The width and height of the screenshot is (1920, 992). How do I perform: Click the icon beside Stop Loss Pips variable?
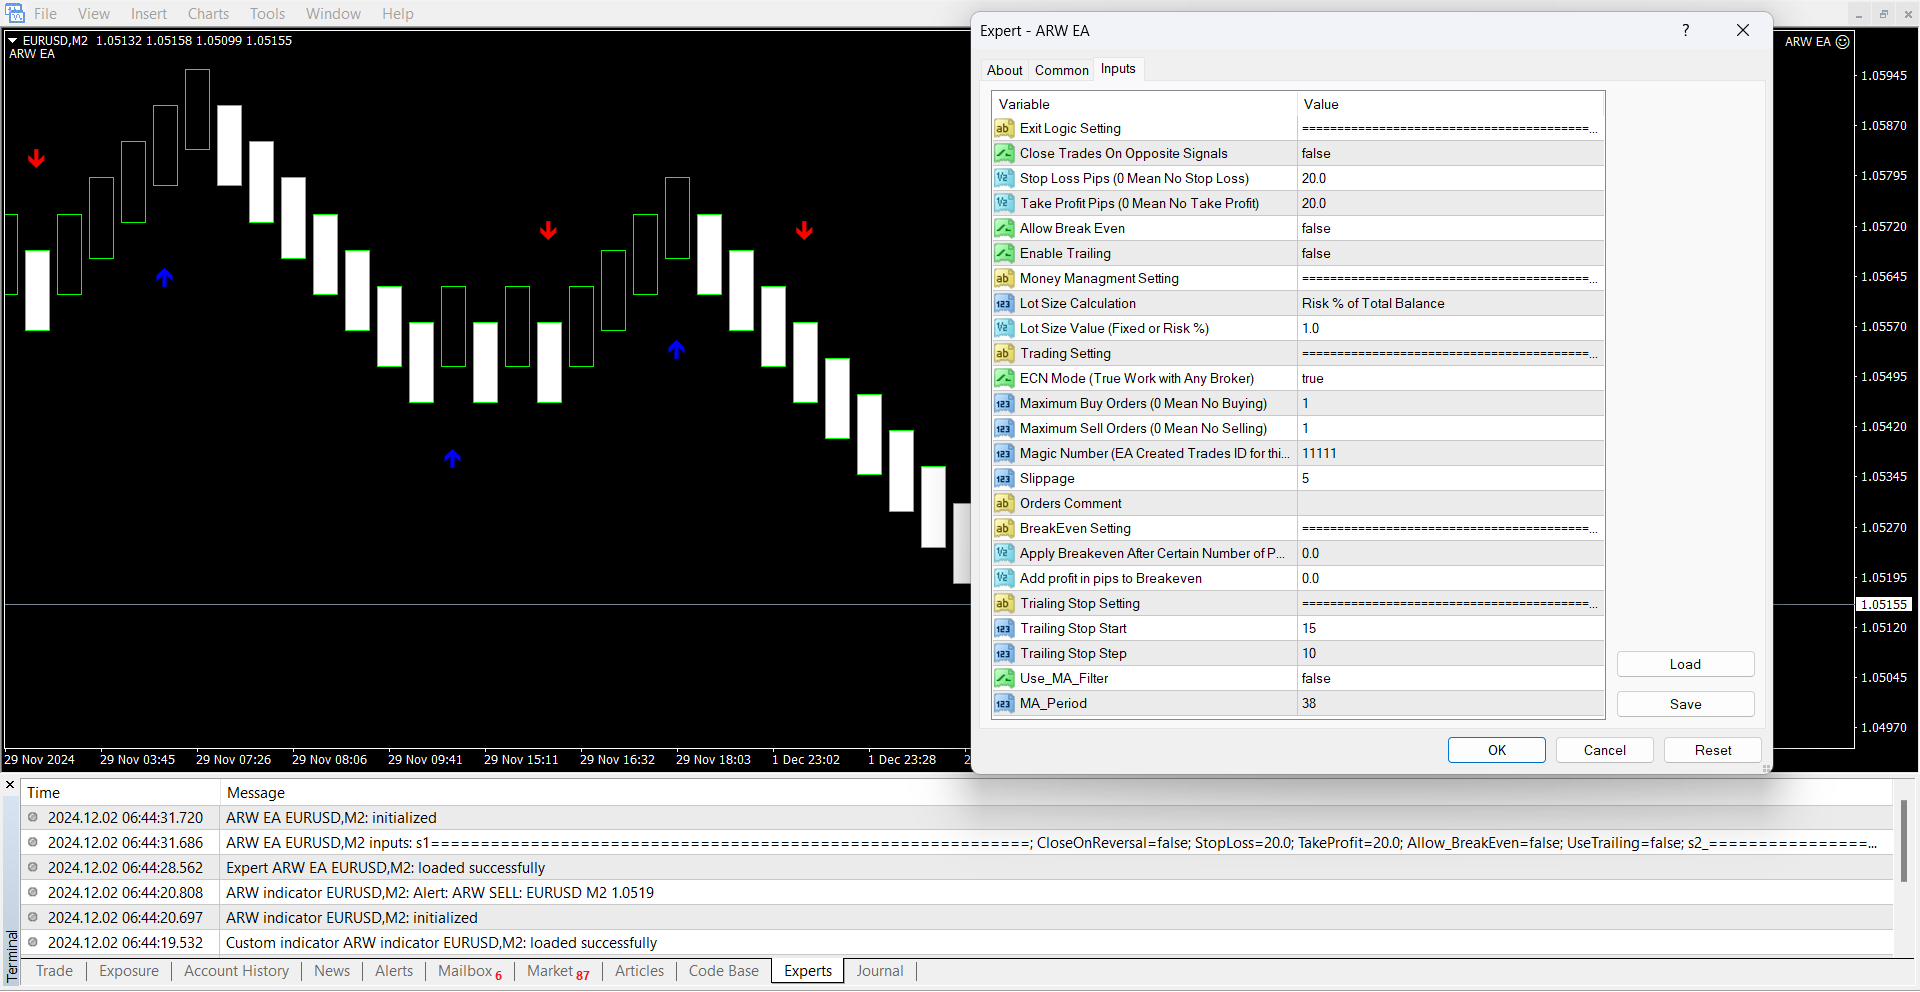click(1003, 178)
